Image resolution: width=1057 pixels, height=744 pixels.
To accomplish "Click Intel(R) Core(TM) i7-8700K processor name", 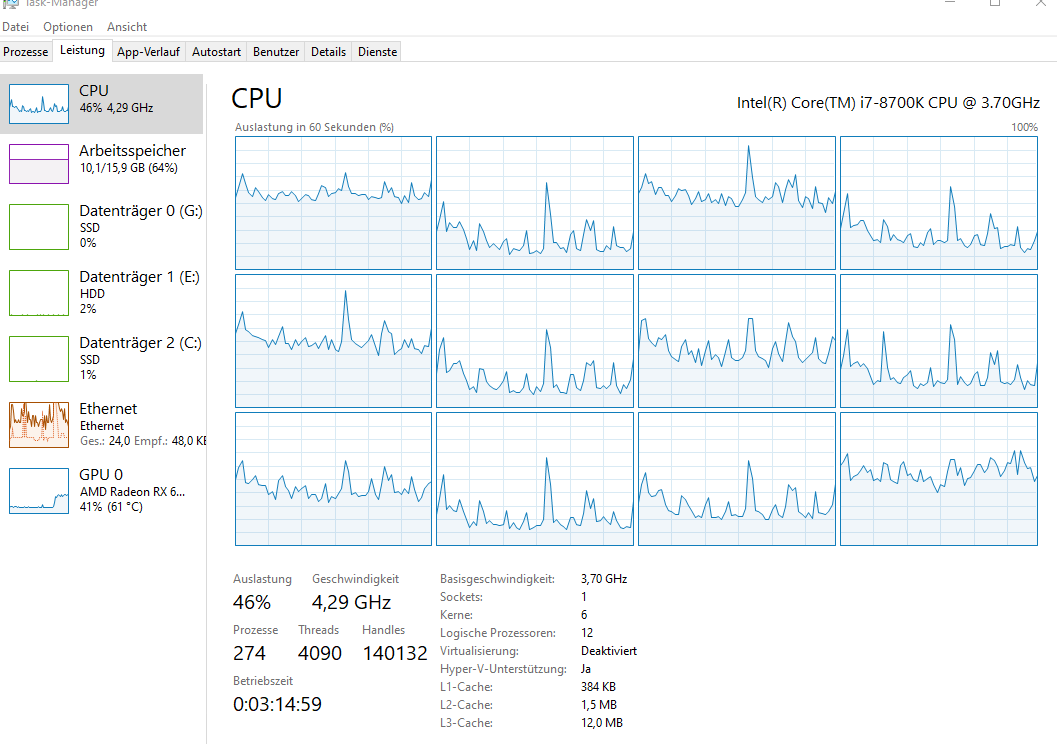I will [888, 103].
